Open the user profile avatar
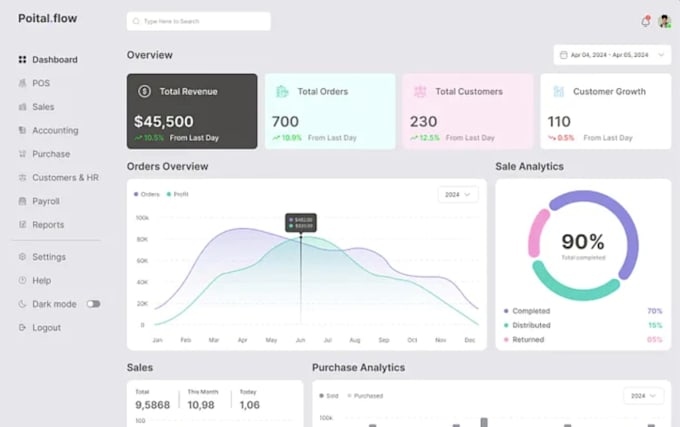680x427 pixels. coord(664,21)
